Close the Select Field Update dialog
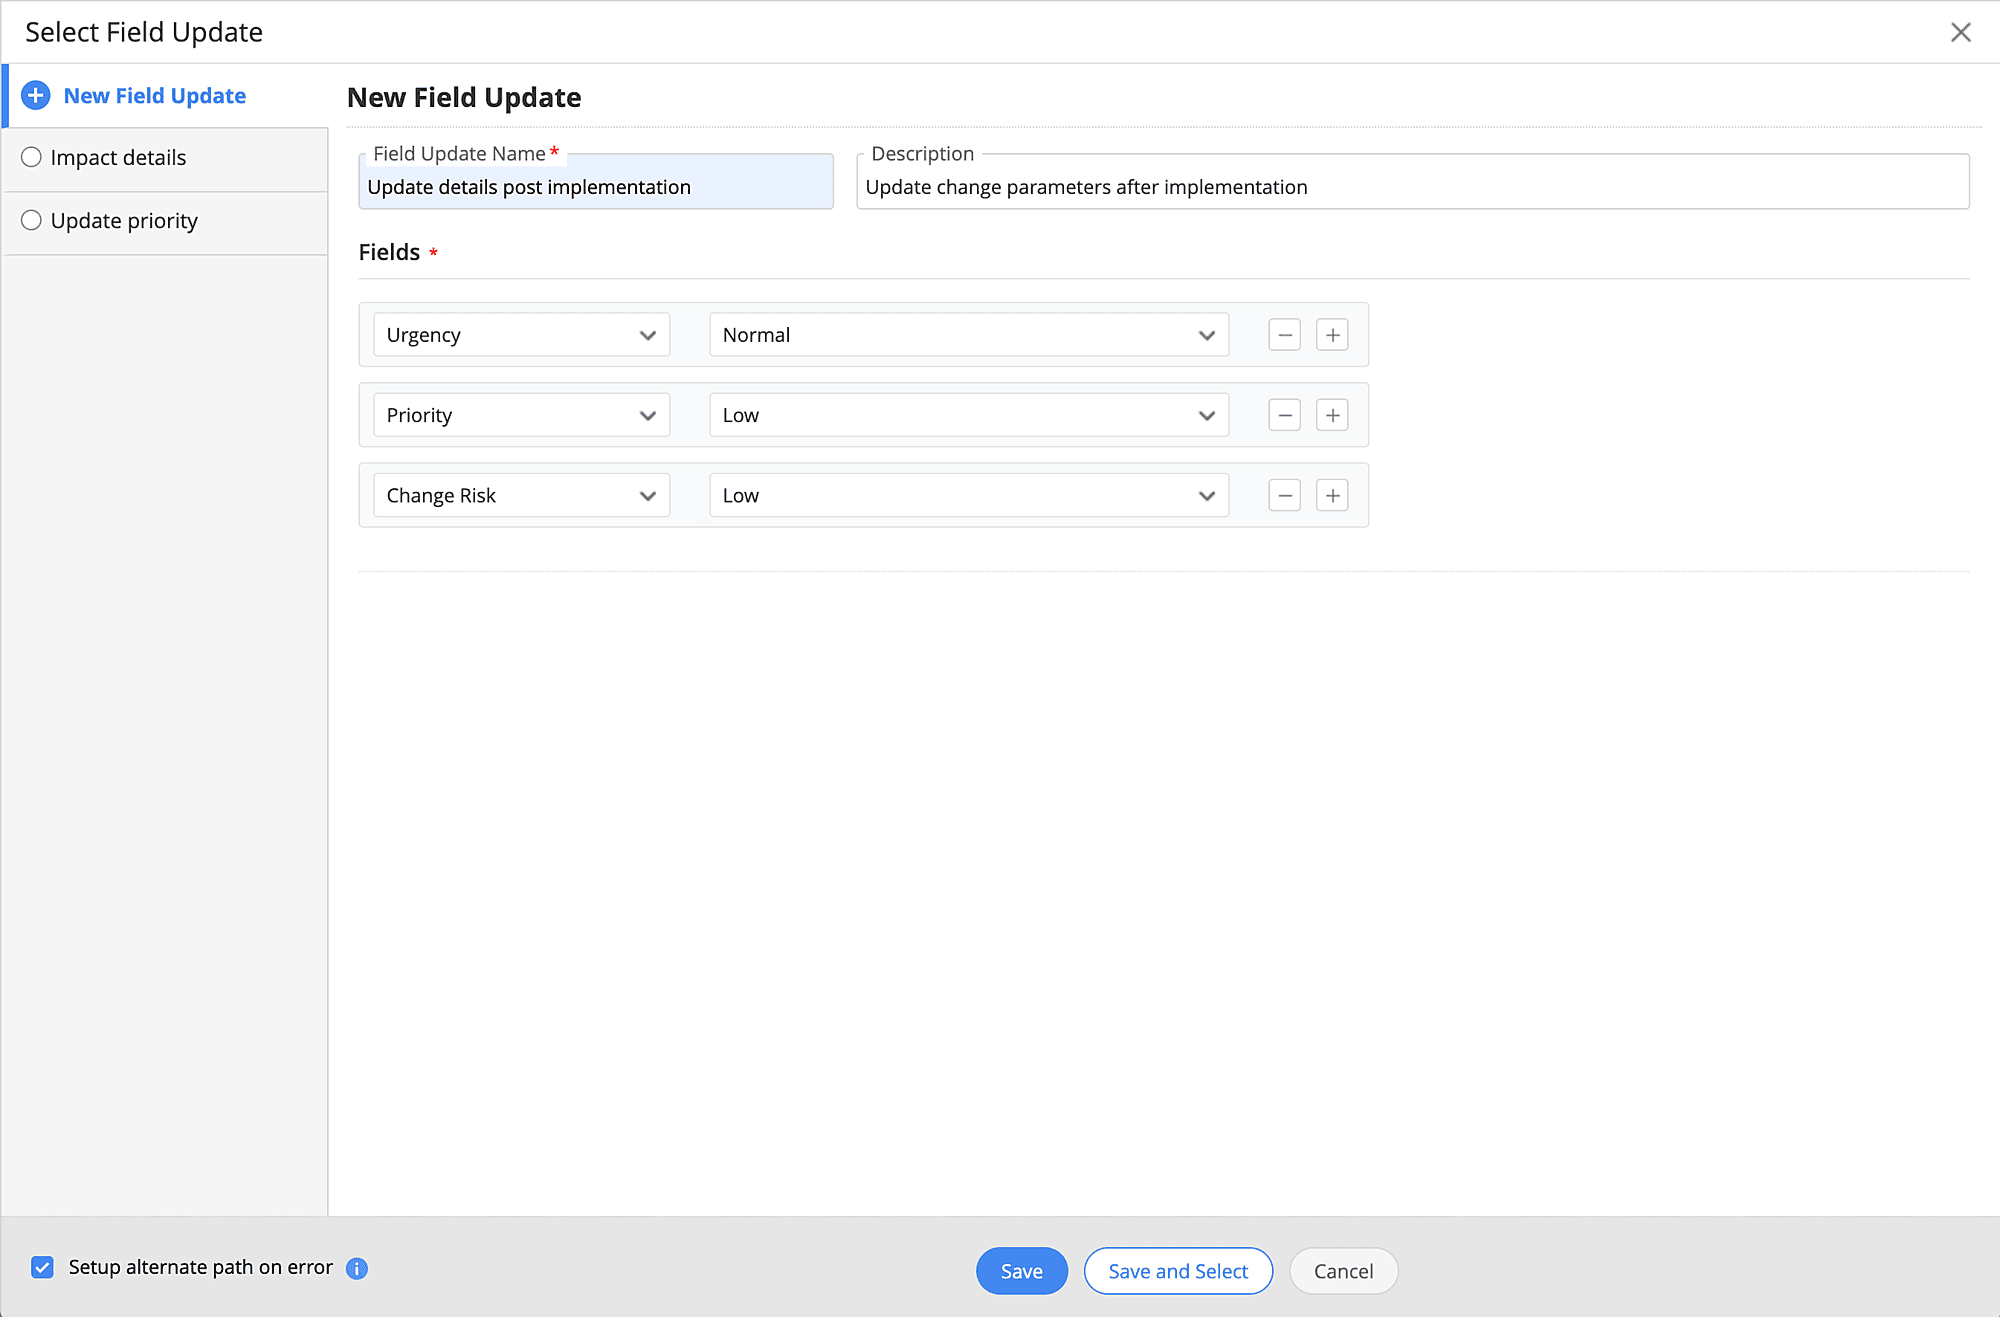 point(1960,32)
